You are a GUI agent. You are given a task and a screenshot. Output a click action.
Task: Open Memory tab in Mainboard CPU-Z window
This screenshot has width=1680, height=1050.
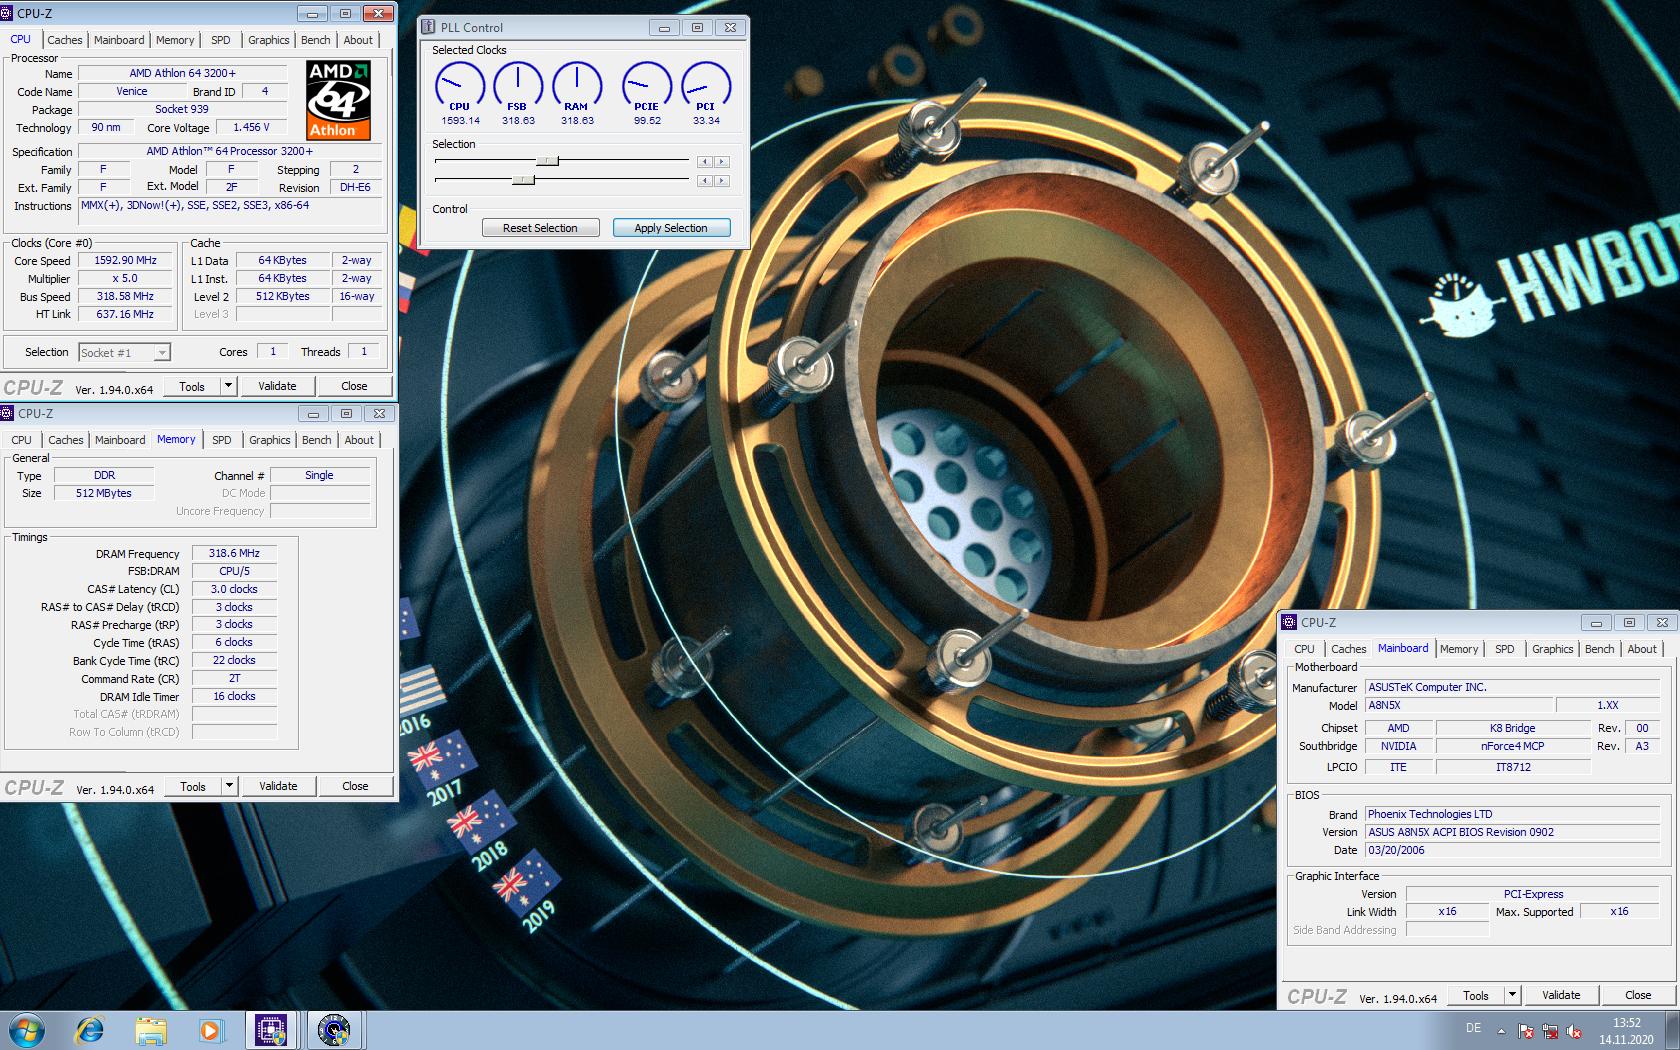(1459, 649)
